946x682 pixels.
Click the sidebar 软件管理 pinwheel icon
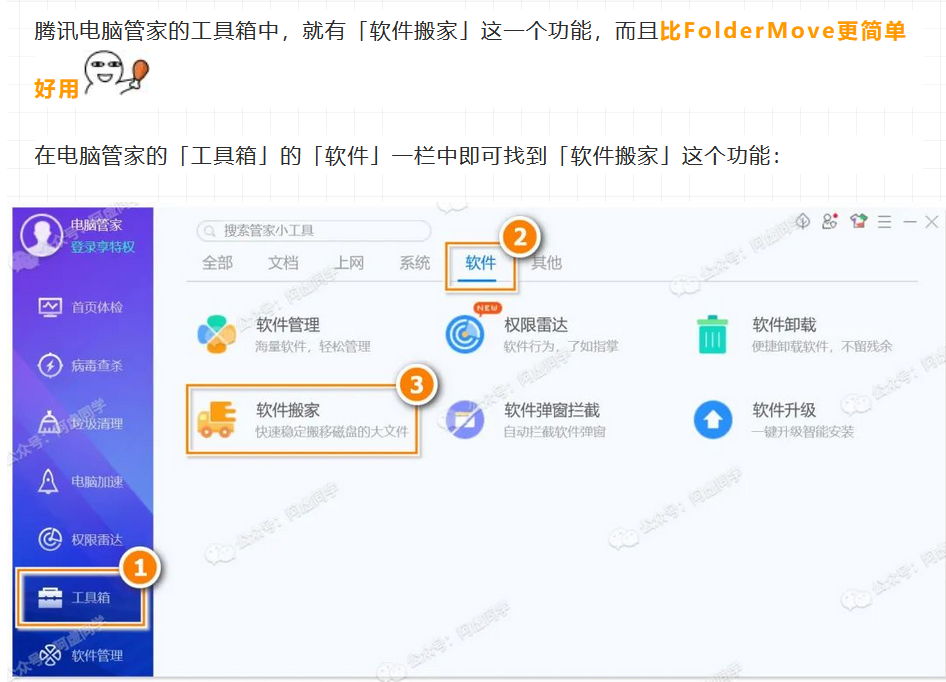[50, 655]
